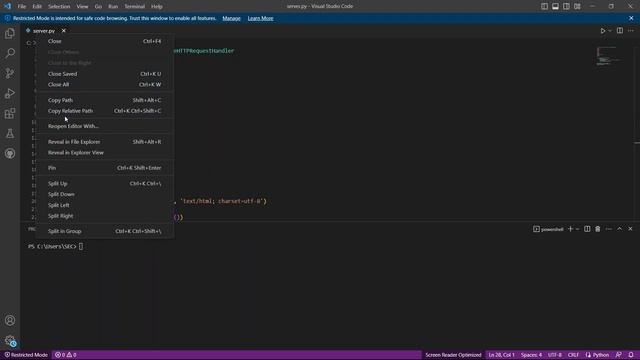Click the Manage link in banner

tap(231, 18)
